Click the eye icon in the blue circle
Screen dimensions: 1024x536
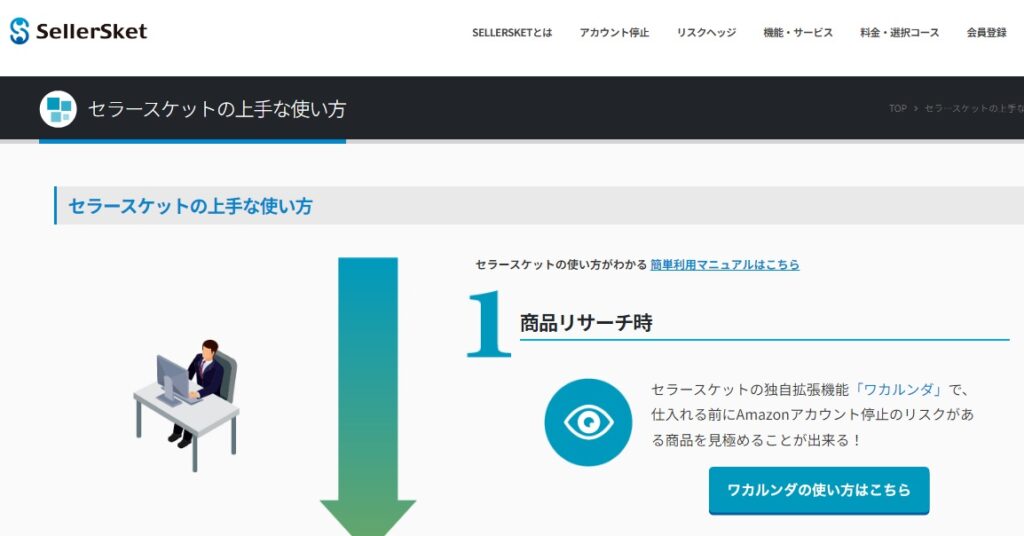coord(588,422)
